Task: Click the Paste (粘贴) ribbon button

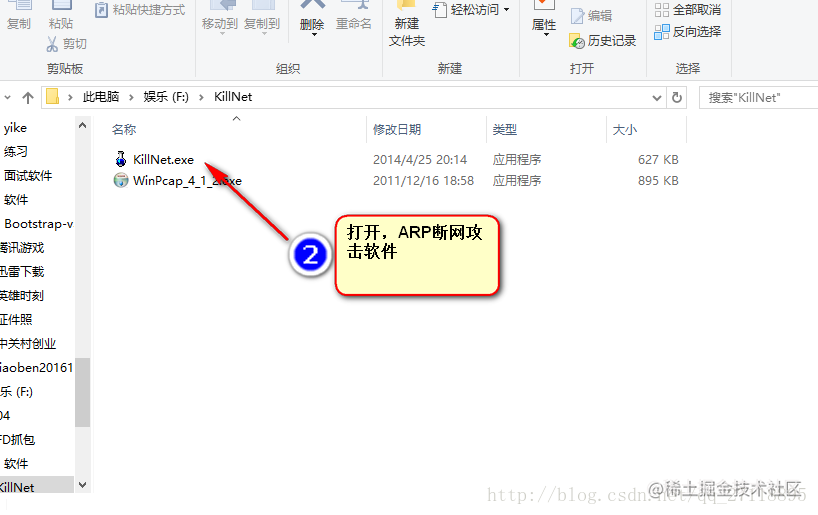Action: click(x=61, y=16)
